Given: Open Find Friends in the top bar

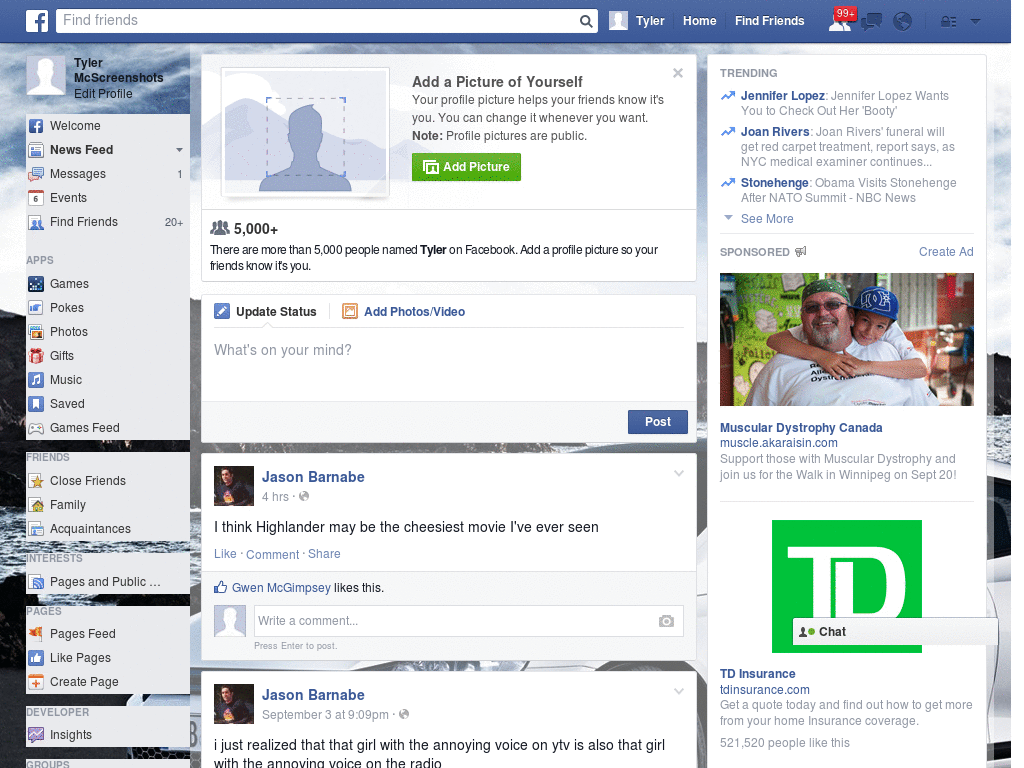Looking at the screenshot, I should (769, 21).
